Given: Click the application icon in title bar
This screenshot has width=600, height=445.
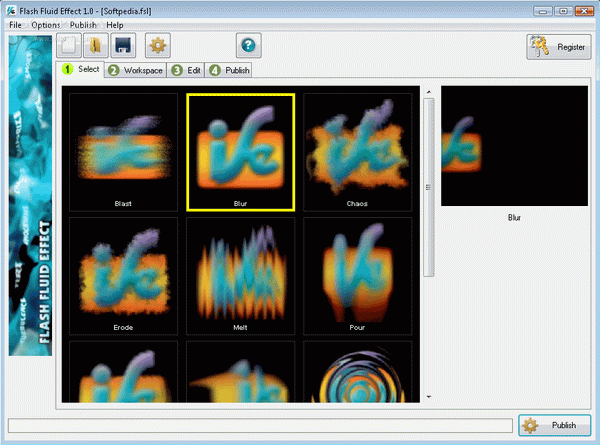Looking at the screenshot, I should 11,11.
